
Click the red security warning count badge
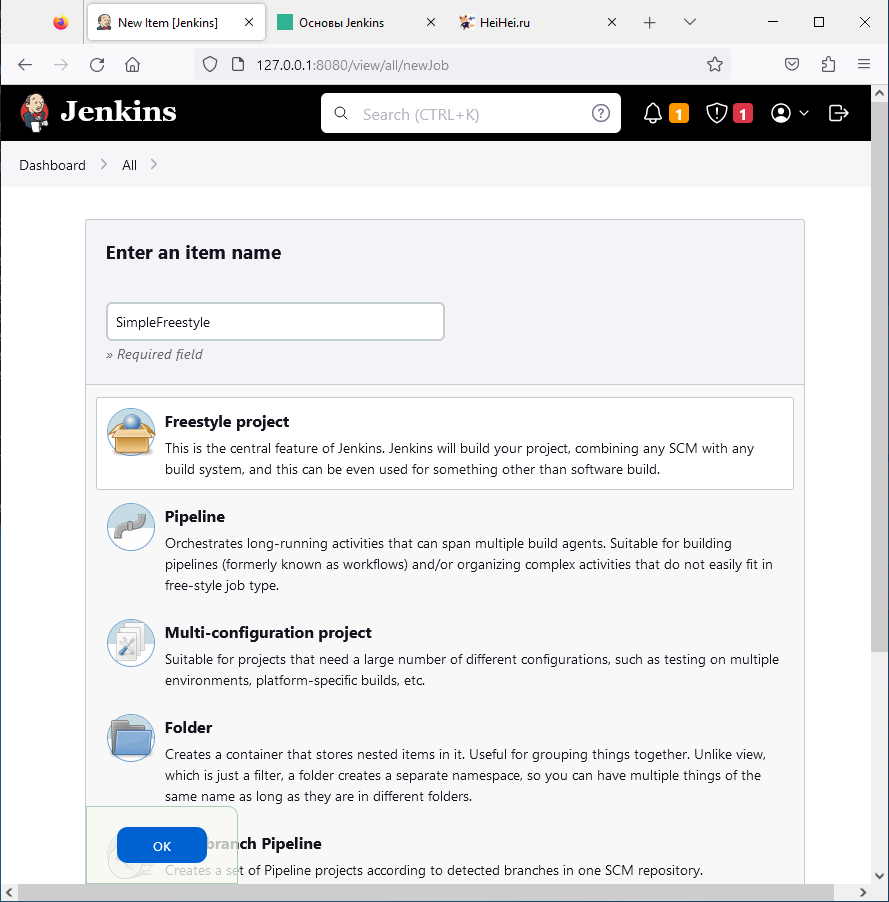742,113
